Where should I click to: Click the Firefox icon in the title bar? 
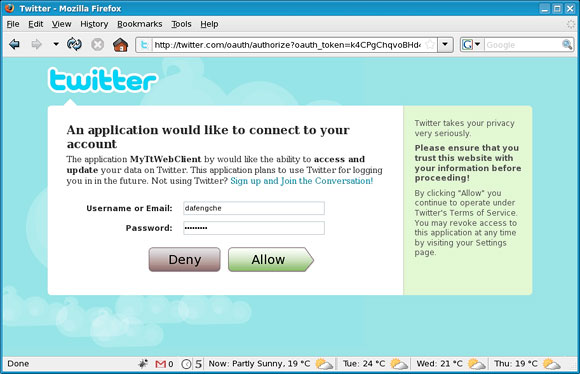(x=9, y=8)
